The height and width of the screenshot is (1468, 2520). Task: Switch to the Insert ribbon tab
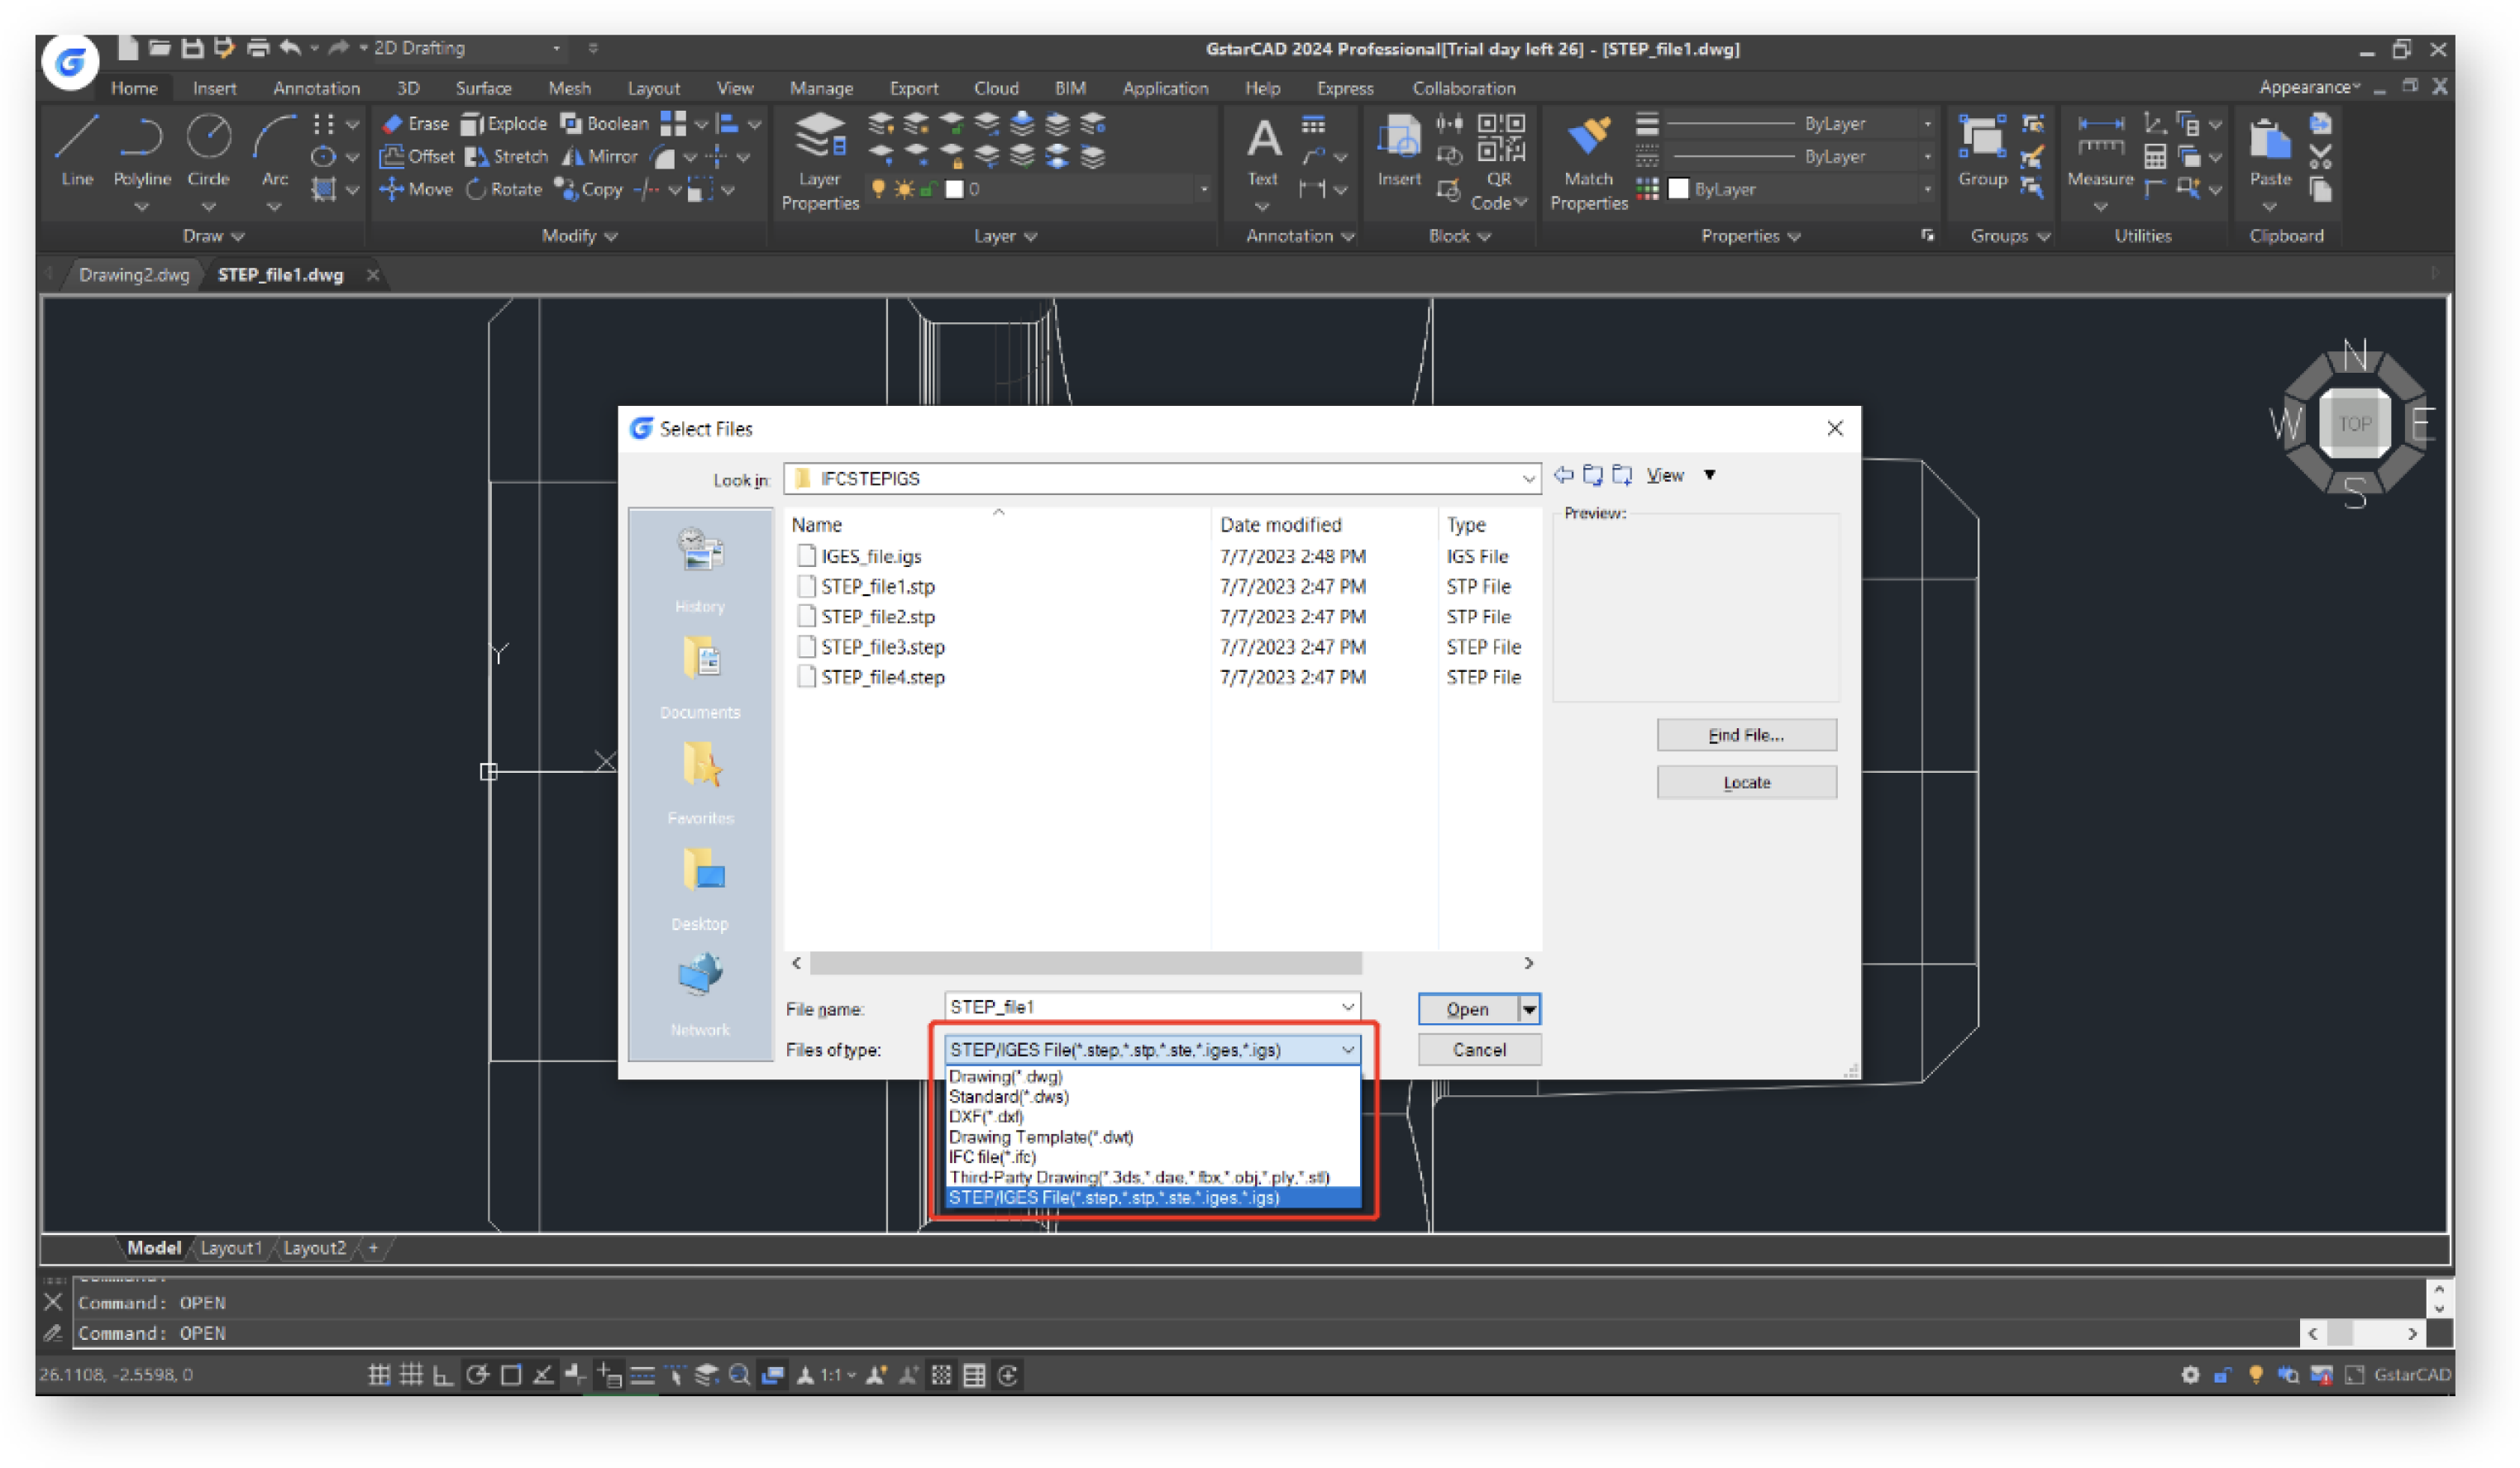point(214,88)
